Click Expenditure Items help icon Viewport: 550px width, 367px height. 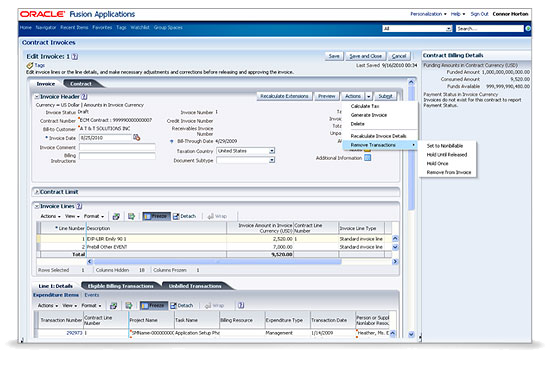(x=241, y=305)
